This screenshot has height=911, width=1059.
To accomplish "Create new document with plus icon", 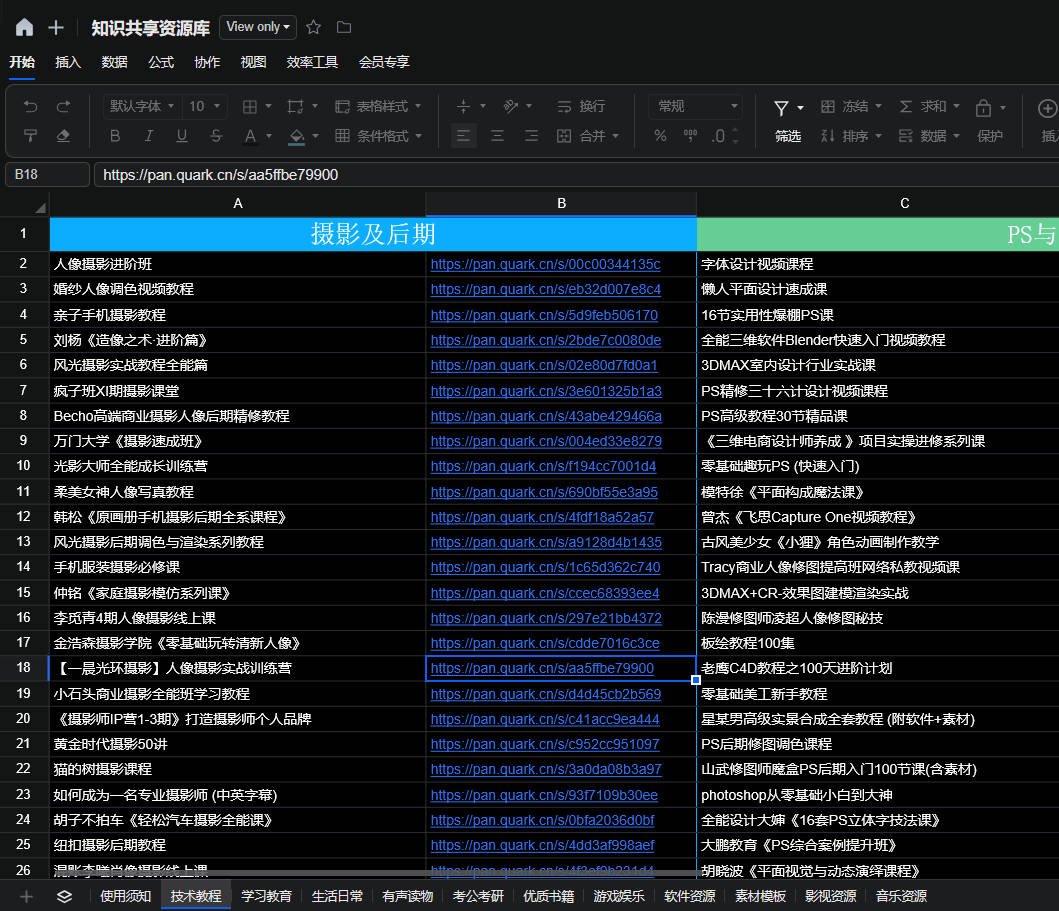I will [56, 27].
